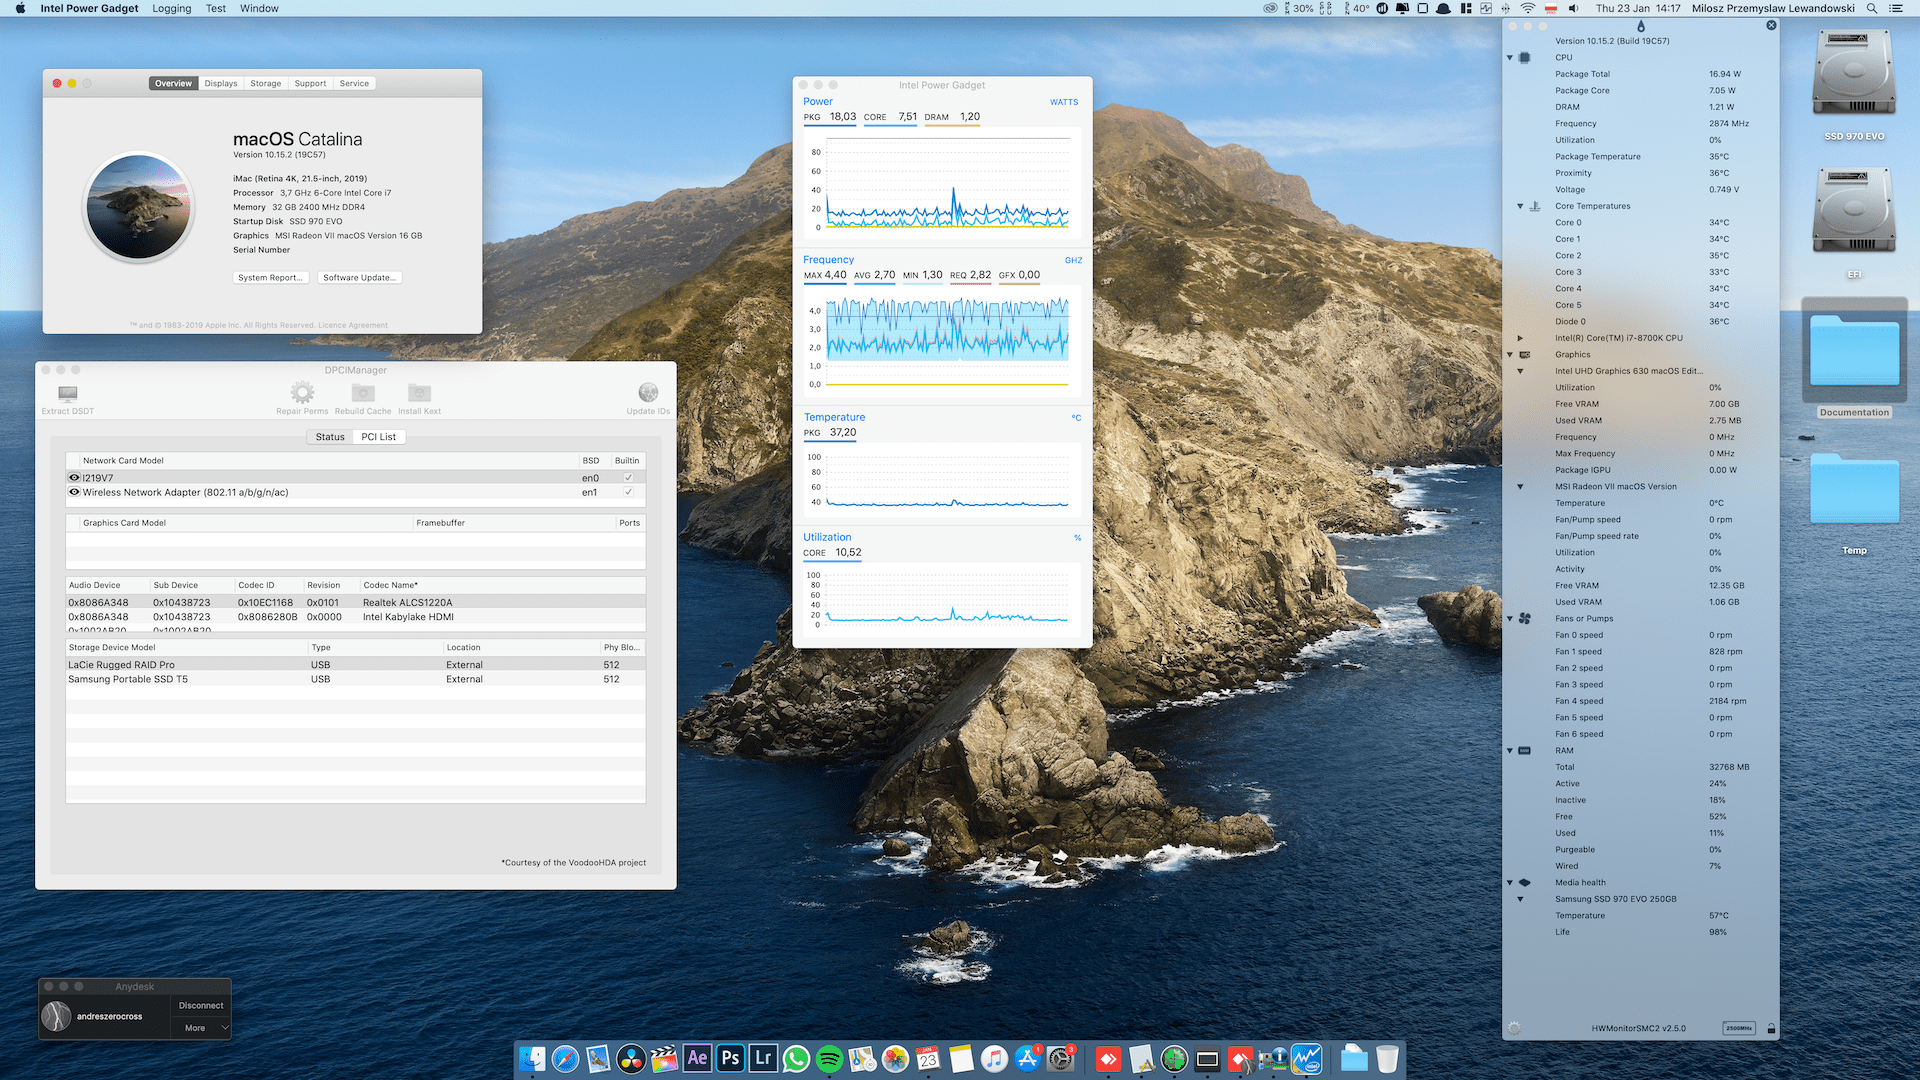Switch to Service tab in About This Mac
Screen dimensions: 1920x1080
354,83
